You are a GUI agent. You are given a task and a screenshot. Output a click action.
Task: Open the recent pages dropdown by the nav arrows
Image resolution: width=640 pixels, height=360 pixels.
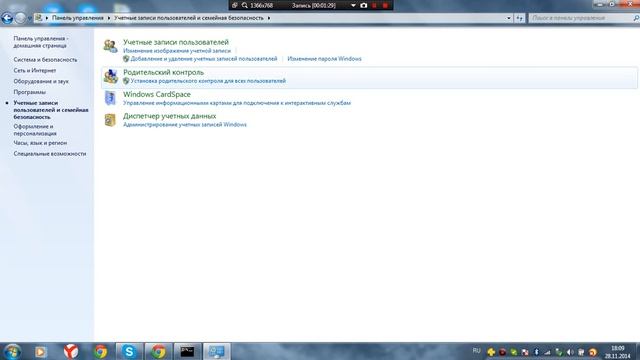(29, 18)
